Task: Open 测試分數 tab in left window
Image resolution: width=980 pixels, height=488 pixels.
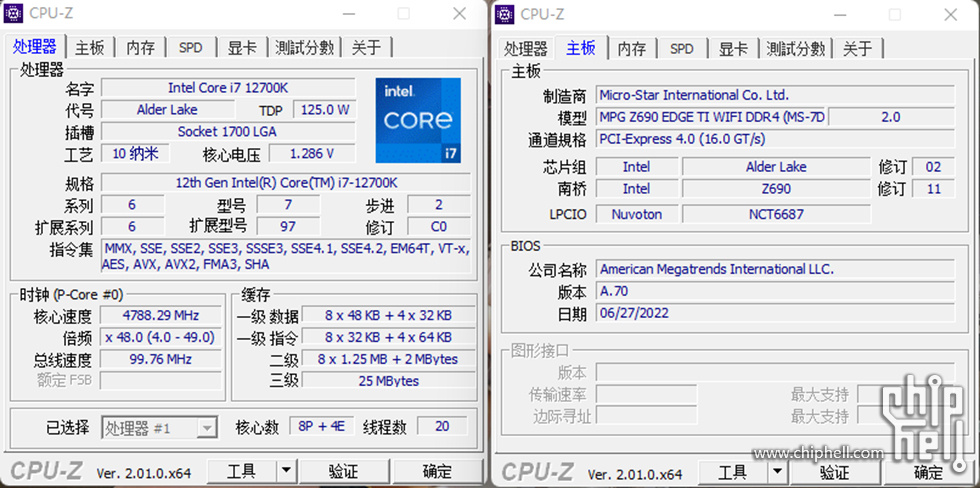Action: 304,48
